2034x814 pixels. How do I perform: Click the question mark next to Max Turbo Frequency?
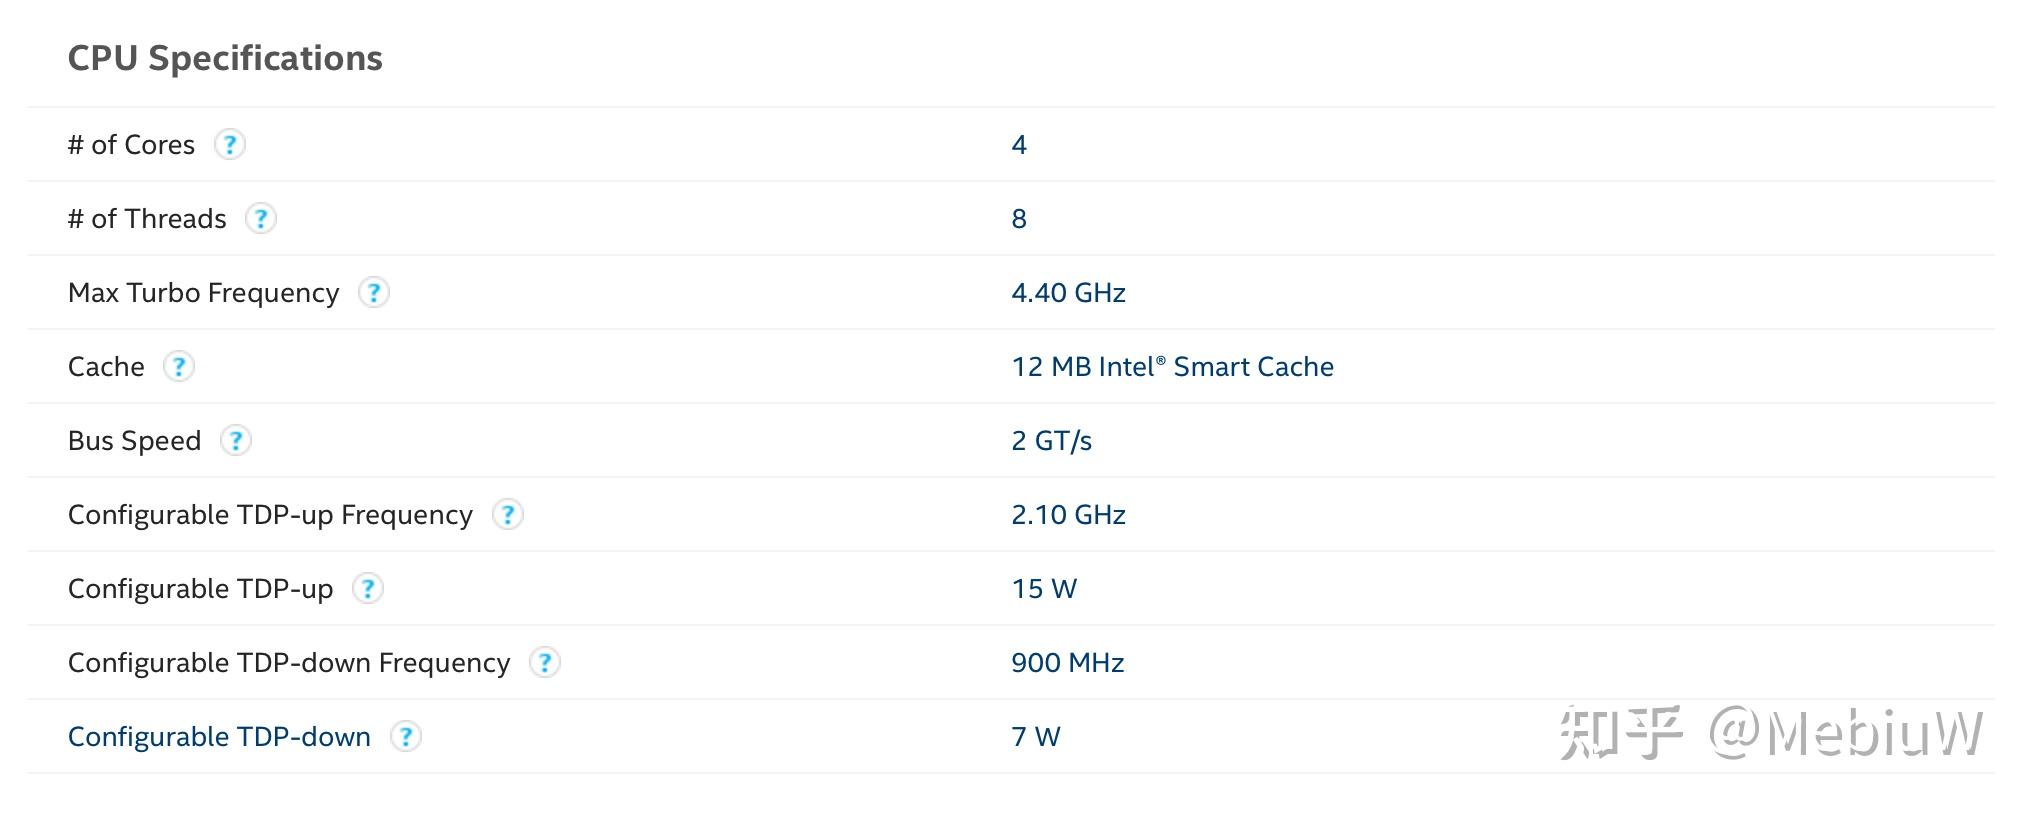pyautogui.click(x=374, y=293)
